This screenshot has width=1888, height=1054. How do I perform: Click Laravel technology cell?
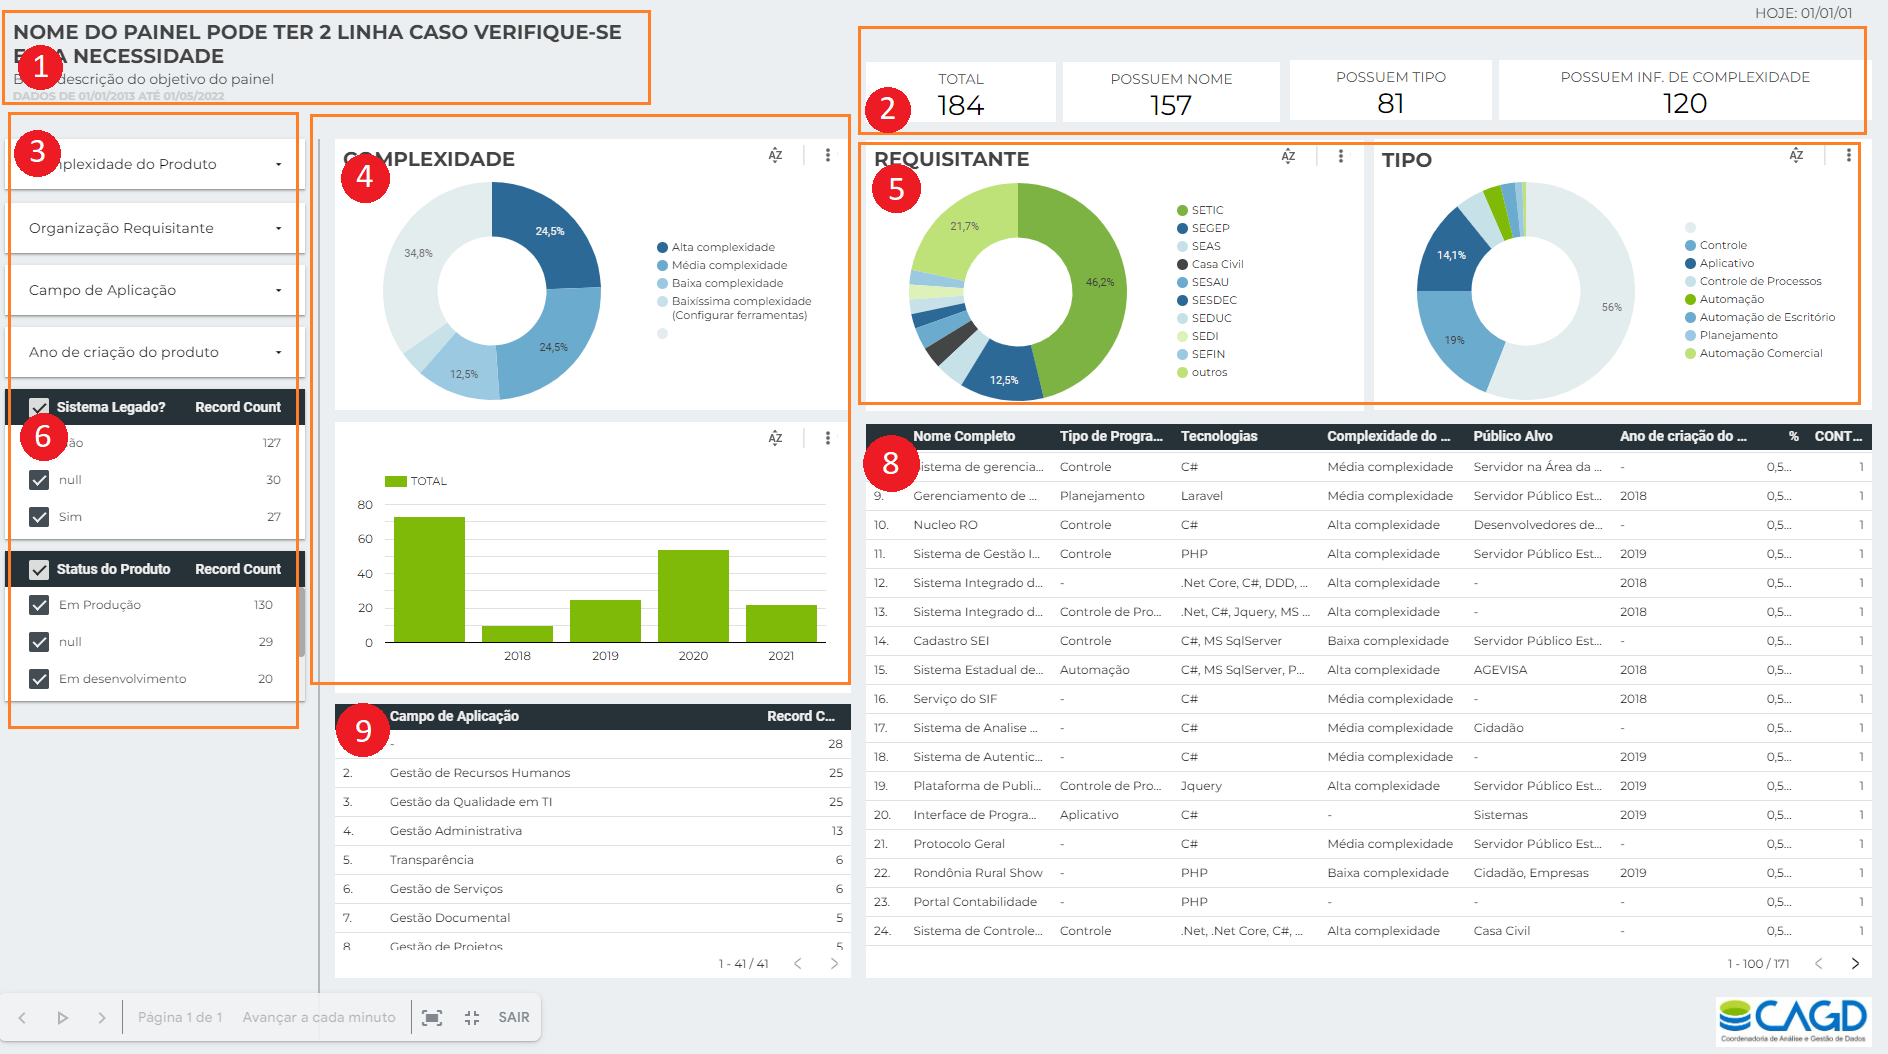pos(1201,496)
